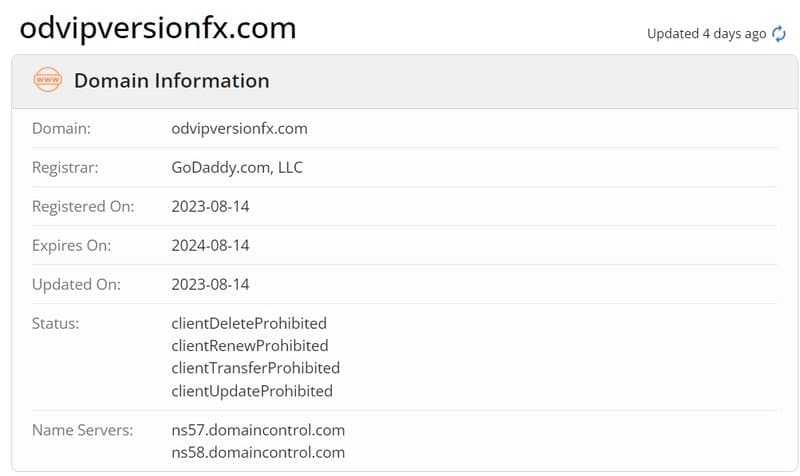Click the Expires On label

click(71, 245)
